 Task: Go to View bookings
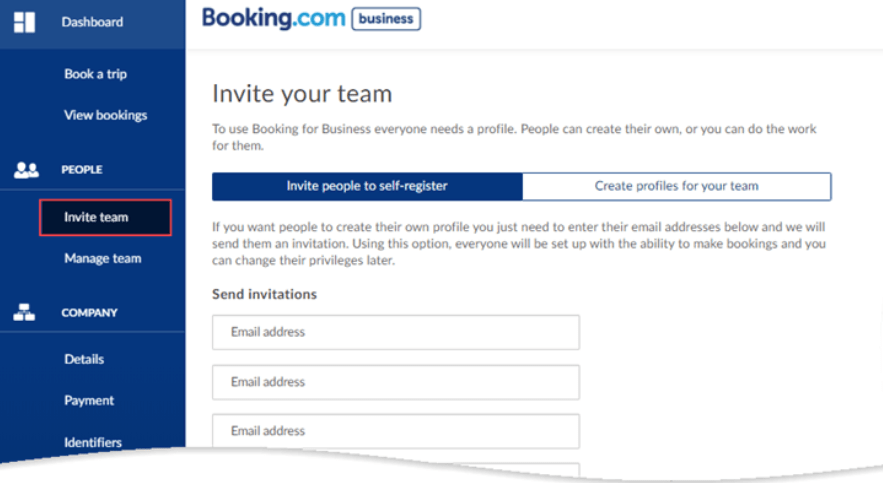pos(105,115)
